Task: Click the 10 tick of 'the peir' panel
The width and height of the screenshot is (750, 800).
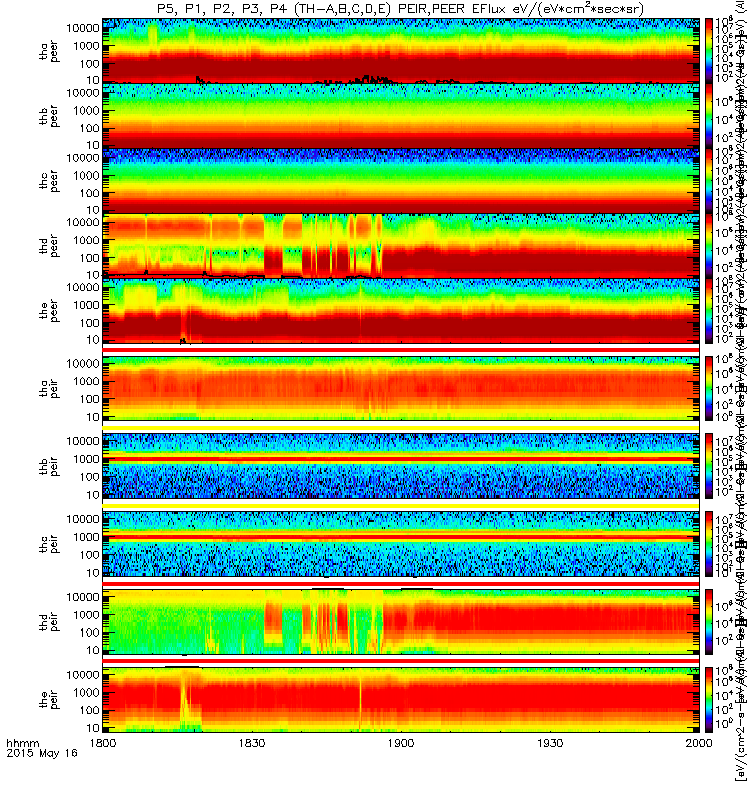Action: 92,728
